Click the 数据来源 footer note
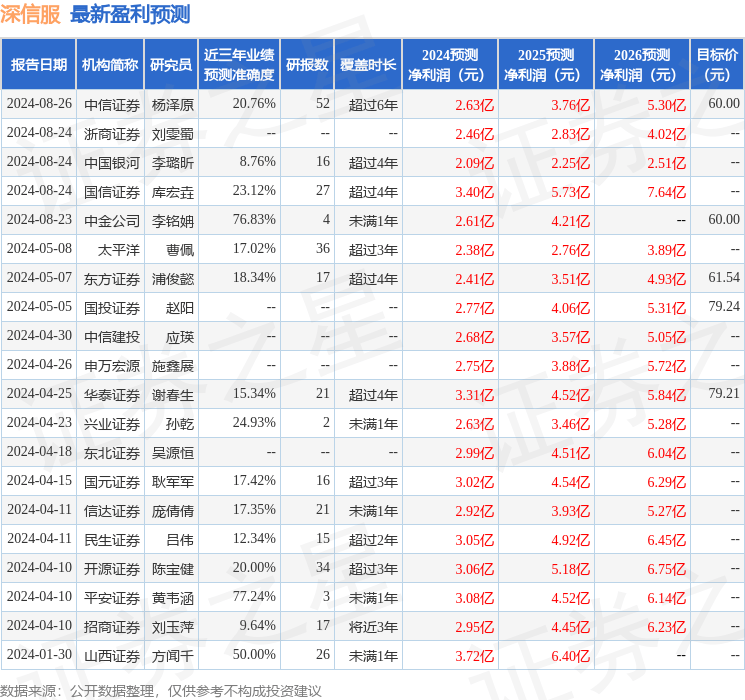This screenshot has width=745, height=700. (161, 690)
